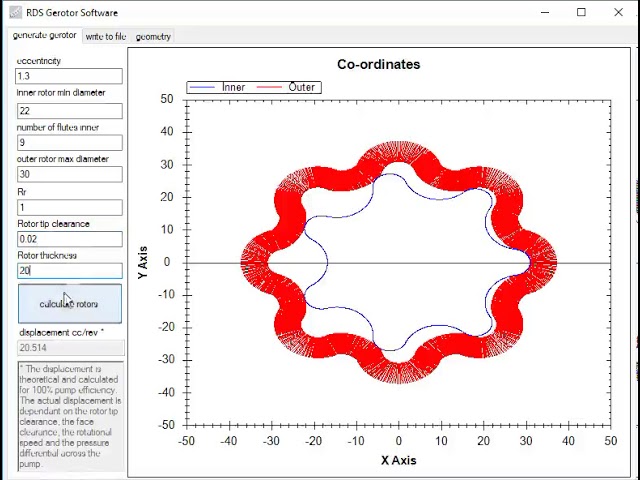Click the 'Inner' legend label

(x=233, y=87)
